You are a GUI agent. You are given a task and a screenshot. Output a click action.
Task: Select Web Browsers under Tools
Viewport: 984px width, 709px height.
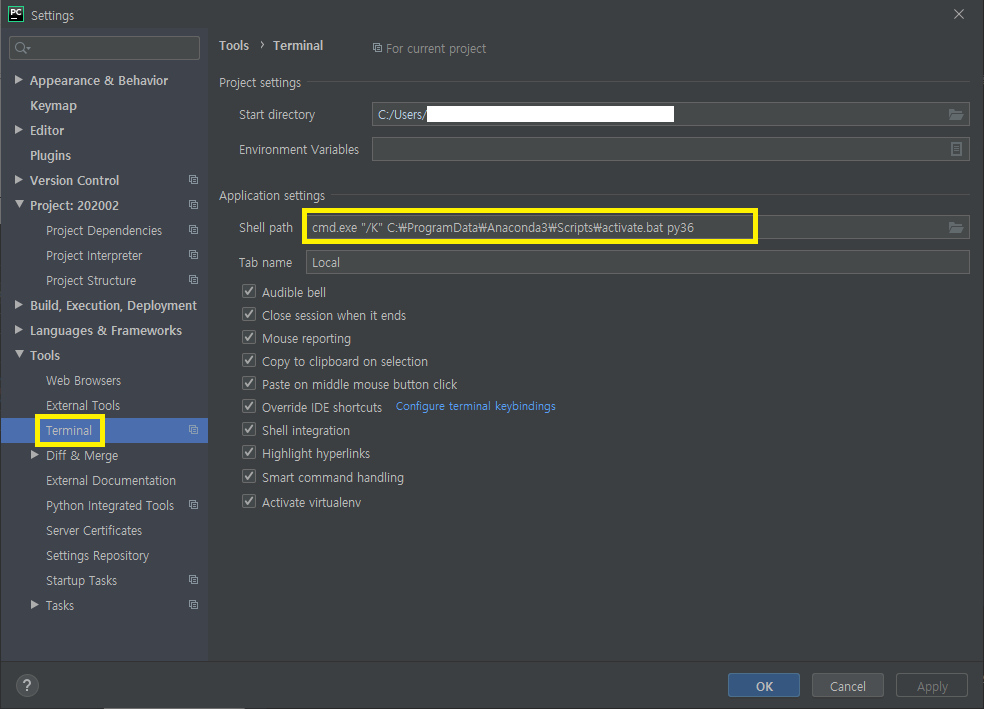pos(83,380)
